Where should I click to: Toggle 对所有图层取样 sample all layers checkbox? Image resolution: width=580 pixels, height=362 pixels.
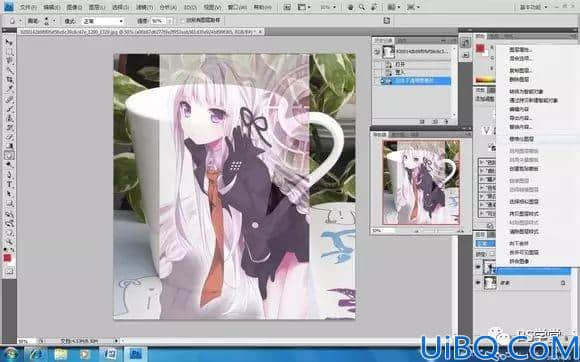(182, 21)
